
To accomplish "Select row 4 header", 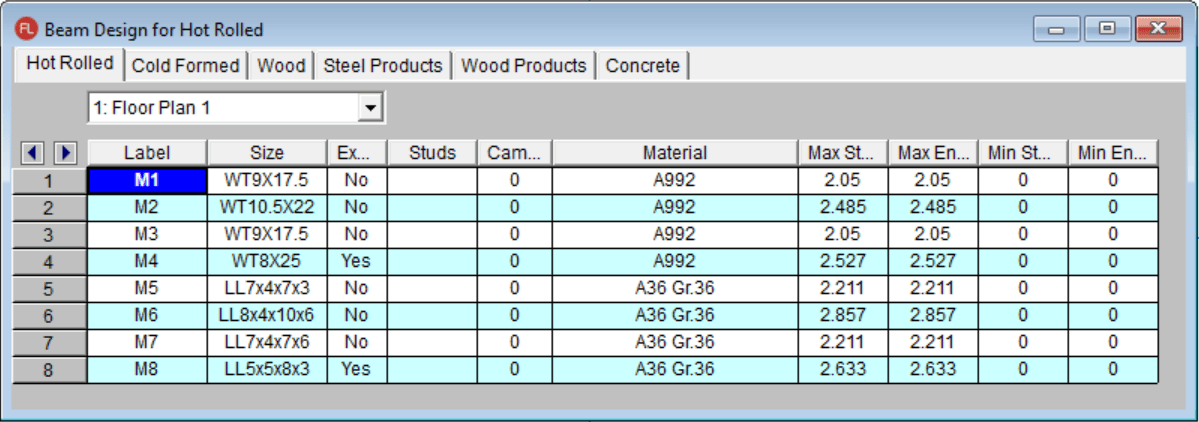I will click(49, 262).
